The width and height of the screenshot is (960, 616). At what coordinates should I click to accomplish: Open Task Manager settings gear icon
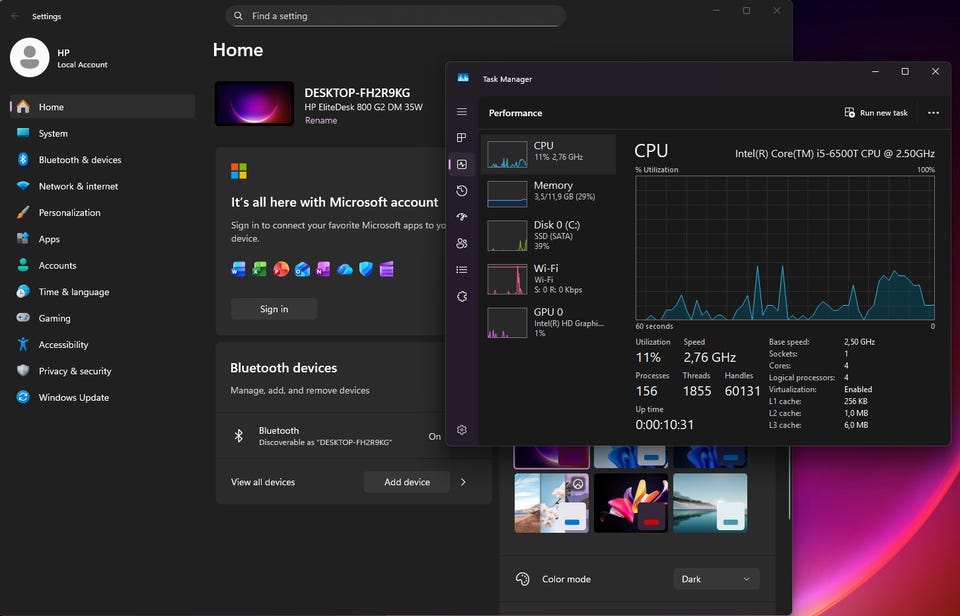coord(462,430)
